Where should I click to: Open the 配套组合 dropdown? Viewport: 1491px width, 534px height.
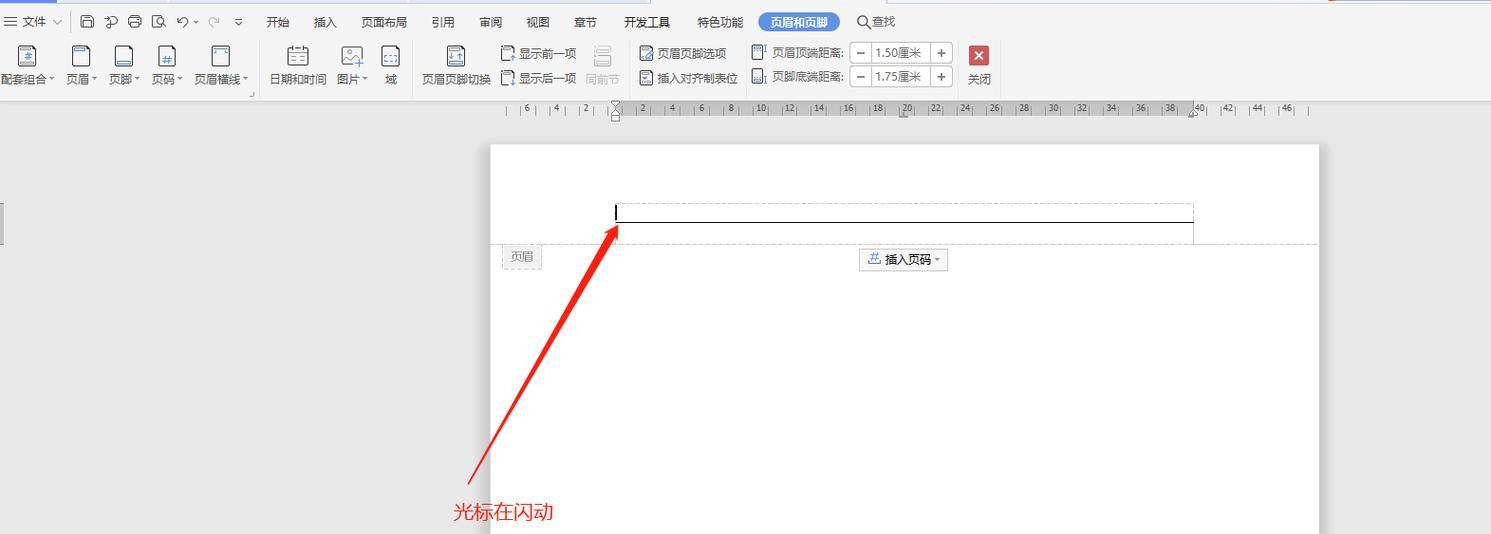coord(27,65)
